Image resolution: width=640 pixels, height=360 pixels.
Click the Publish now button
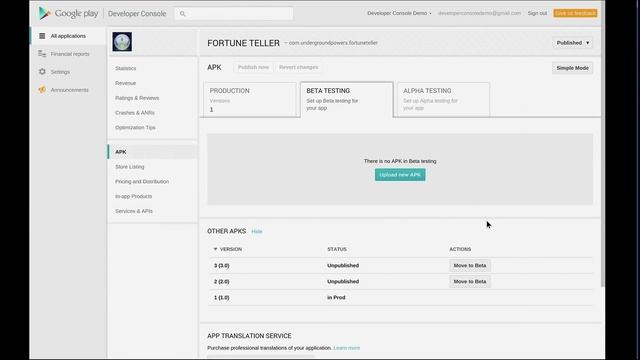click(x=253, y=67)
